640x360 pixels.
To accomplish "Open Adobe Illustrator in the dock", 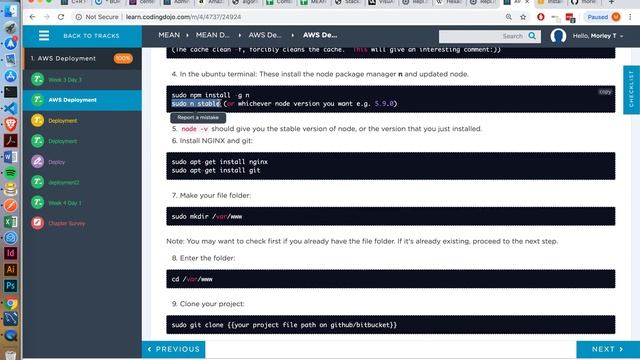I will click(x=11, y=269).
